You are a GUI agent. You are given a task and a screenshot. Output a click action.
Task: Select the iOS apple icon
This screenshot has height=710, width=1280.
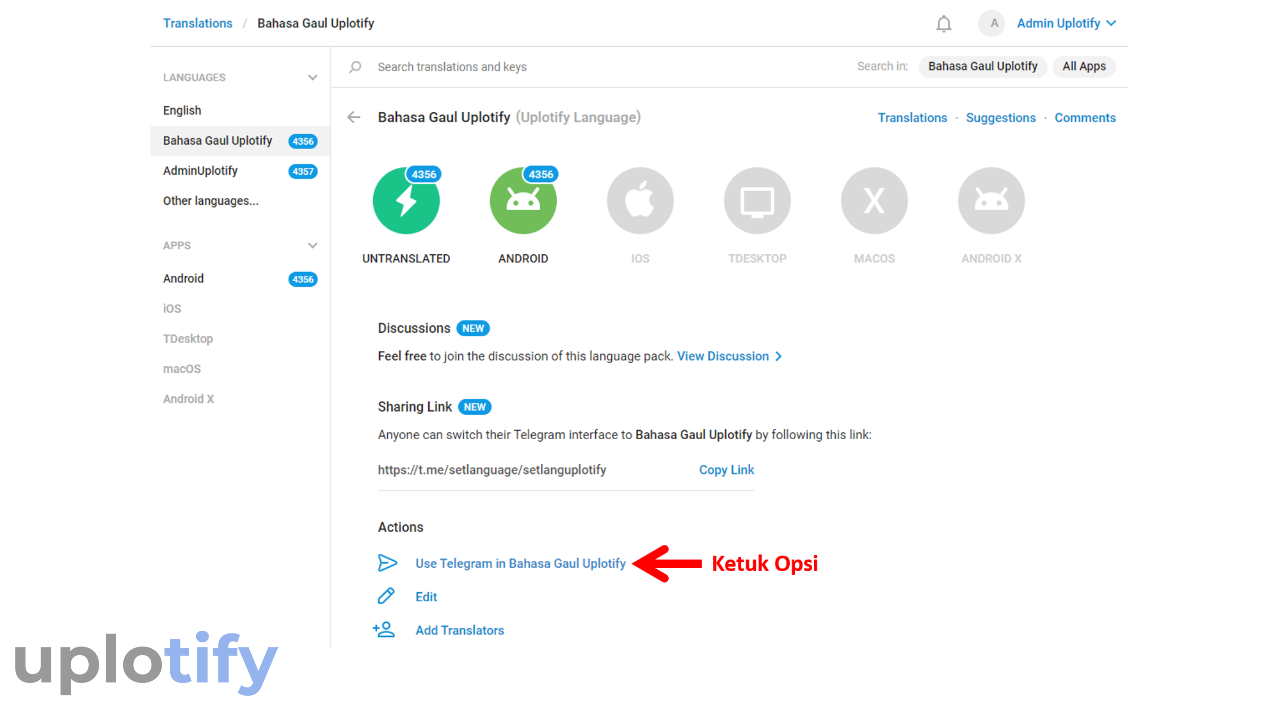coord(640,201)
